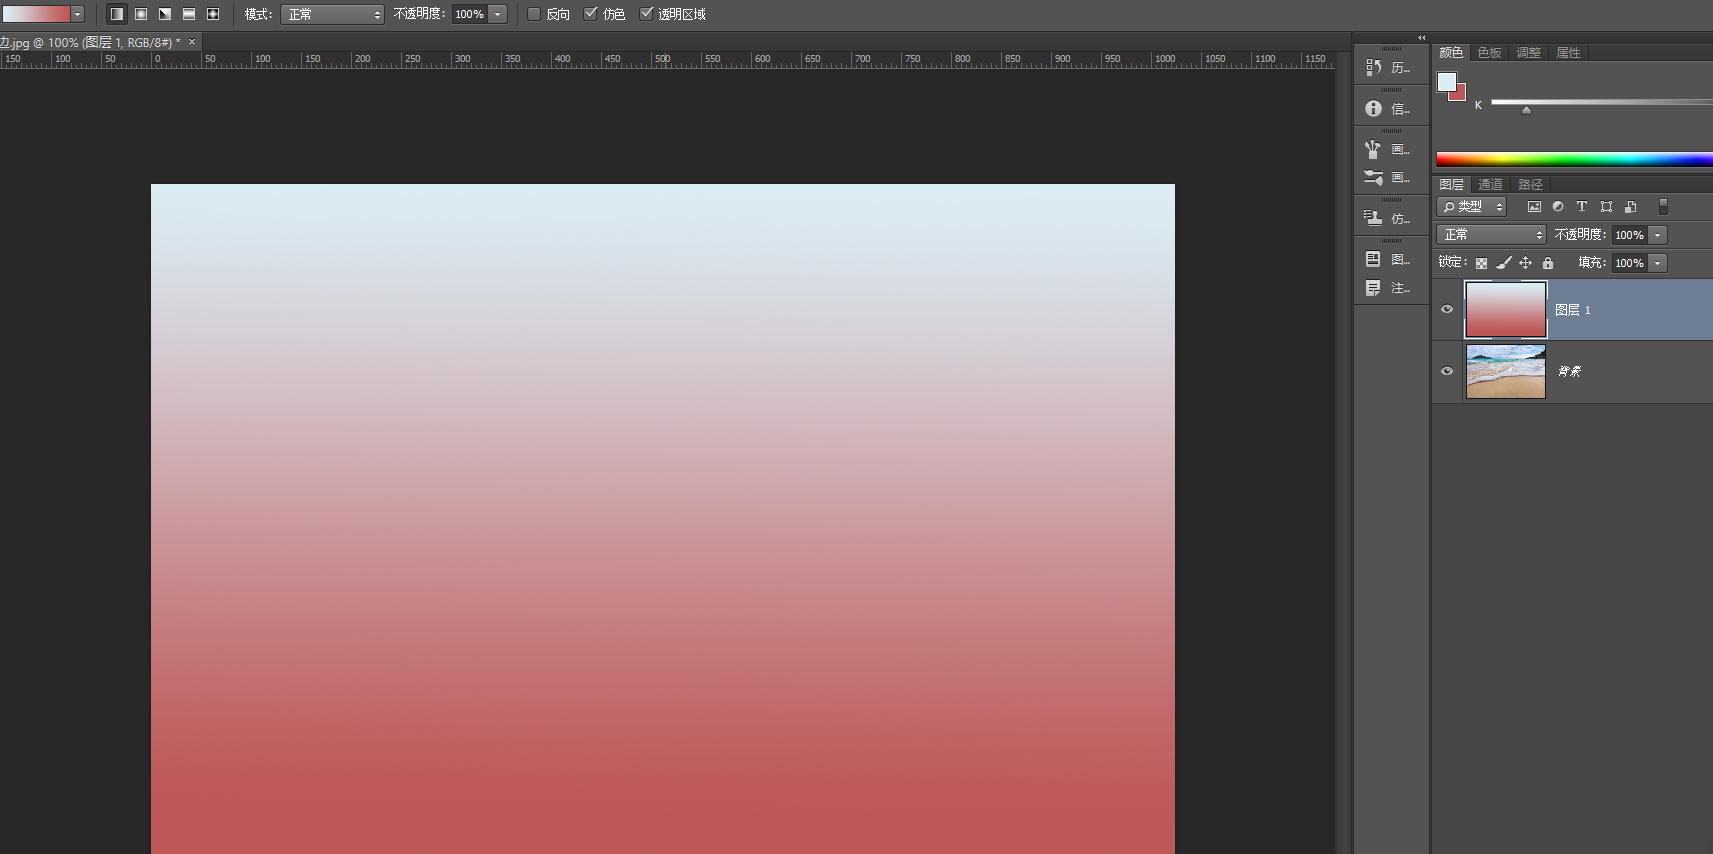Lock position move icon
The height and width of the screenshot is (854, 1713).
1526,263
